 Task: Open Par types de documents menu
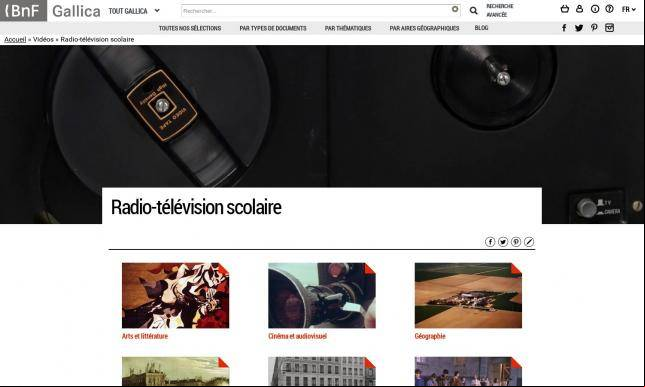pyautogui.click(x=273, y=28)
